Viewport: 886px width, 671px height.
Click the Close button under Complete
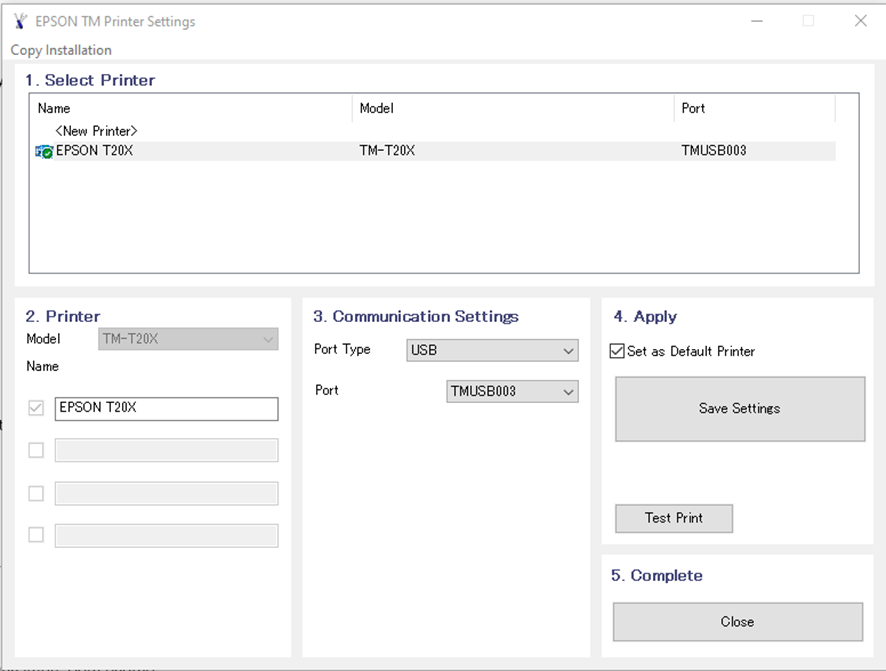coord(737,622)
